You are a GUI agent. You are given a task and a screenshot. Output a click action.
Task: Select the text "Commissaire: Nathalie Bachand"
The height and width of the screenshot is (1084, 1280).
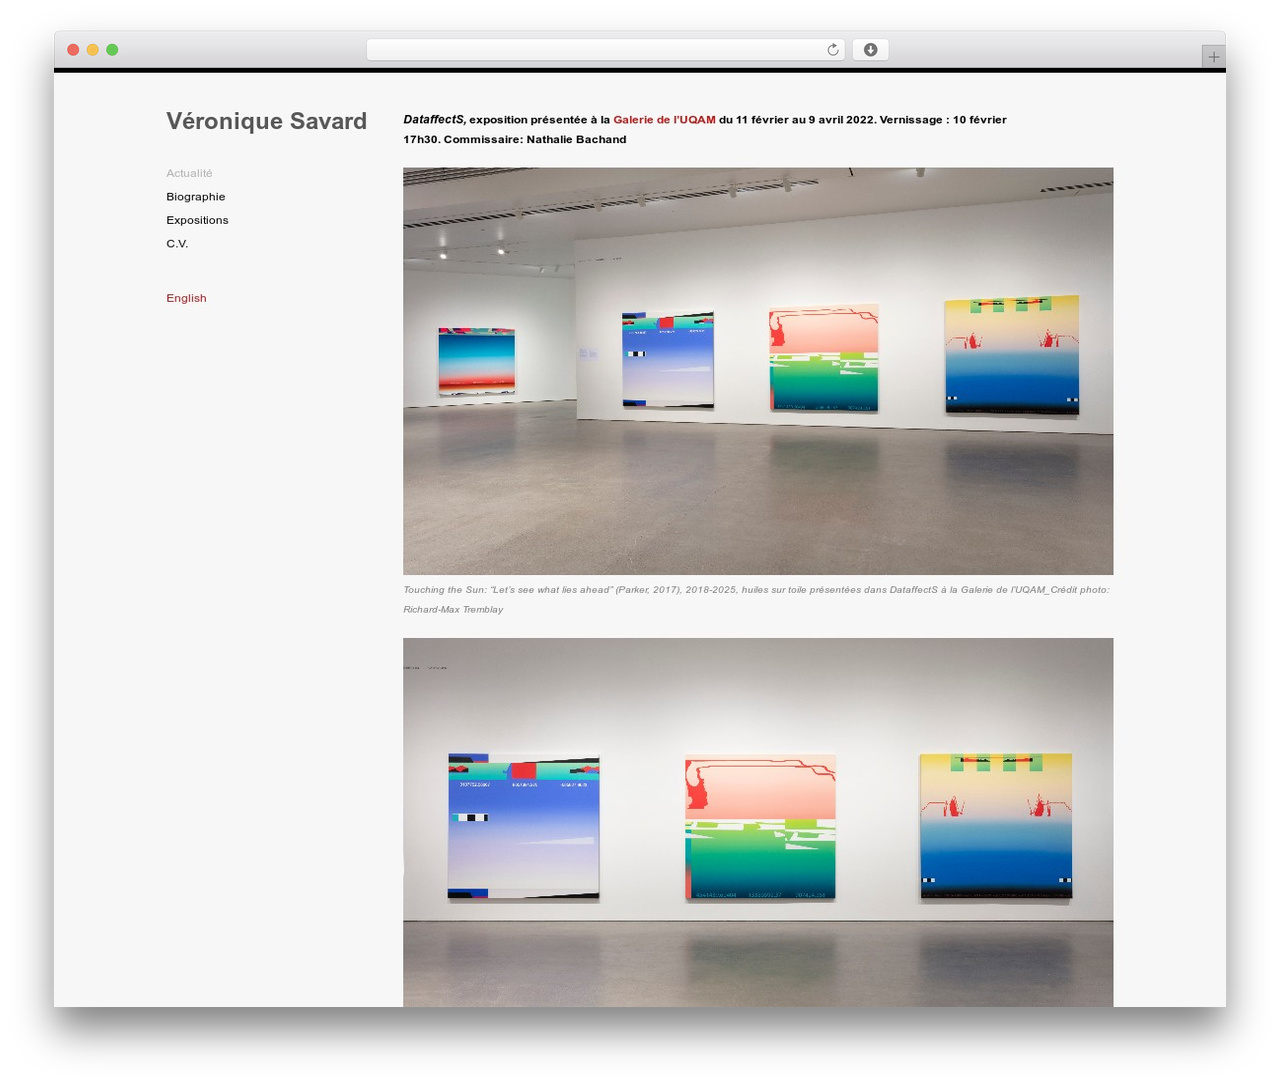(x=535, y=140)
